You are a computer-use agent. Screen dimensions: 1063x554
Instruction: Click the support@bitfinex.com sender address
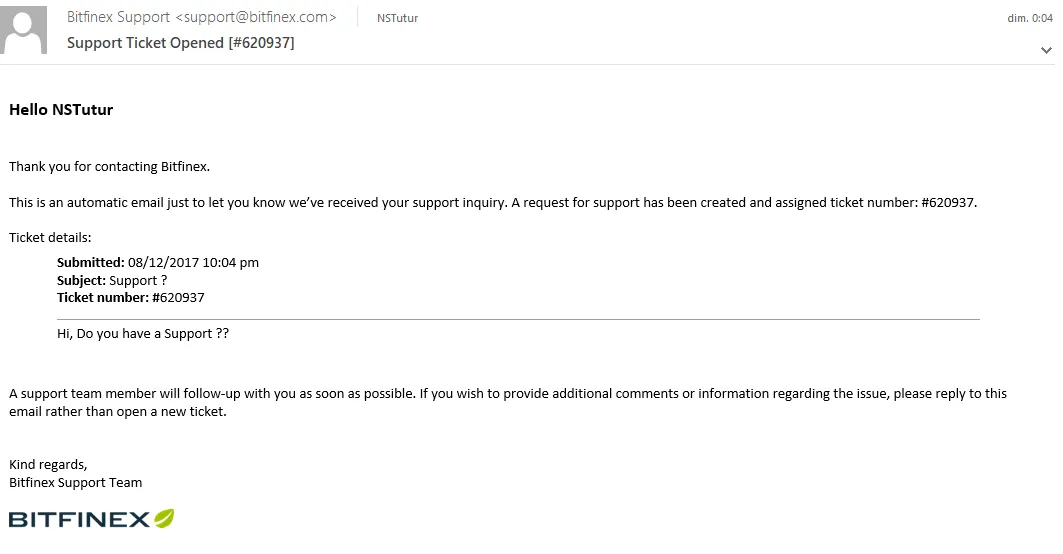pyautogui.click(x=256, y=18)
